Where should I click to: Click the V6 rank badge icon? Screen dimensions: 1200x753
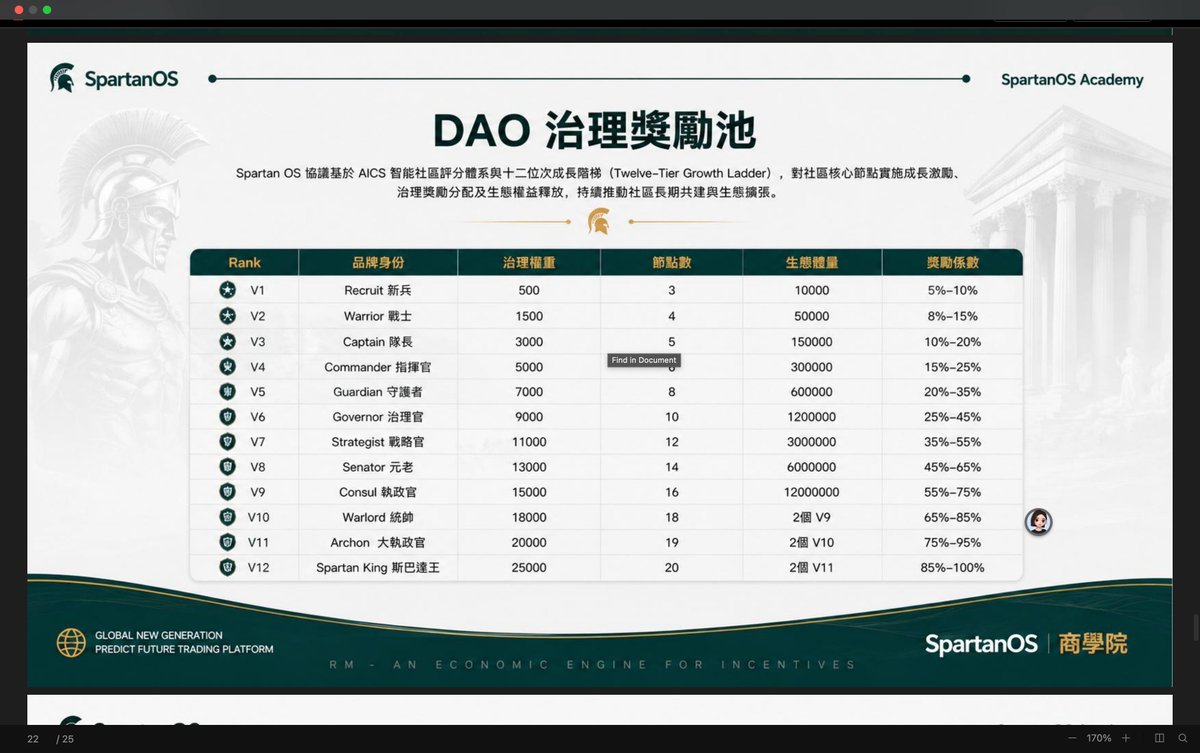pyautogui.click(x=228, y=417)
